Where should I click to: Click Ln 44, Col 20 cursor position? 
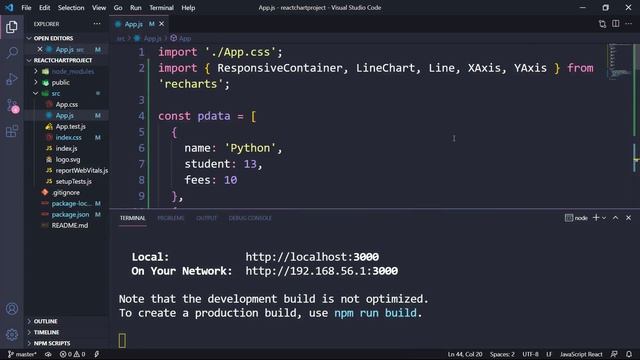tap(464, 354)
